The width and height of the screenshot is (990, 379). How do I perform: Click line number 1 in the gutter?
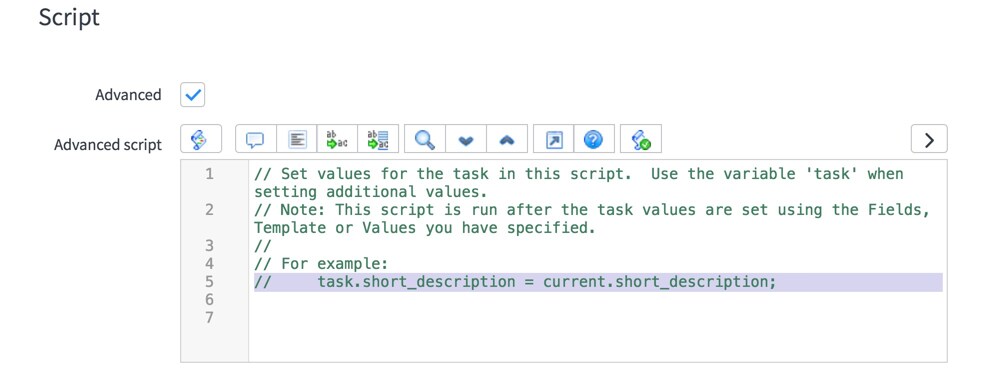click(209, 174)
